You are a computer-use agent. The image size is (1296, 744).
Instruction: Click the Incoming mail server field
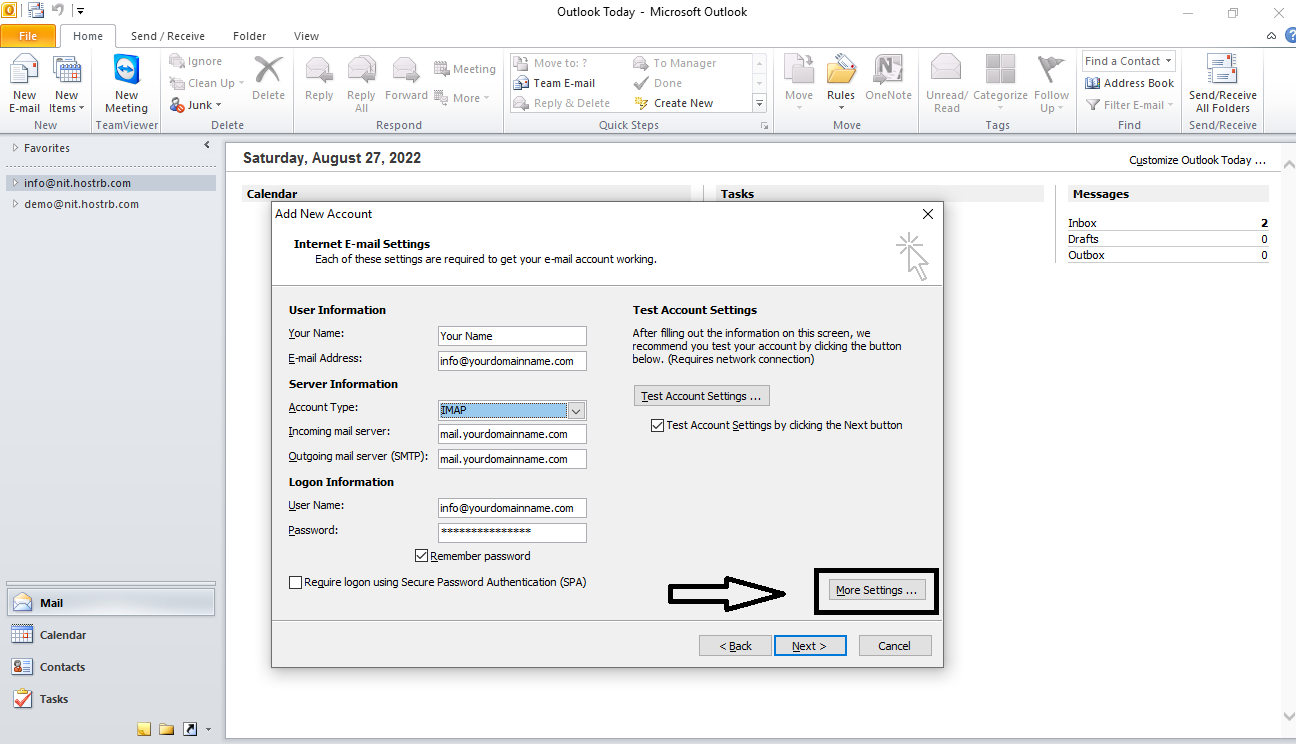click(512, 435)
